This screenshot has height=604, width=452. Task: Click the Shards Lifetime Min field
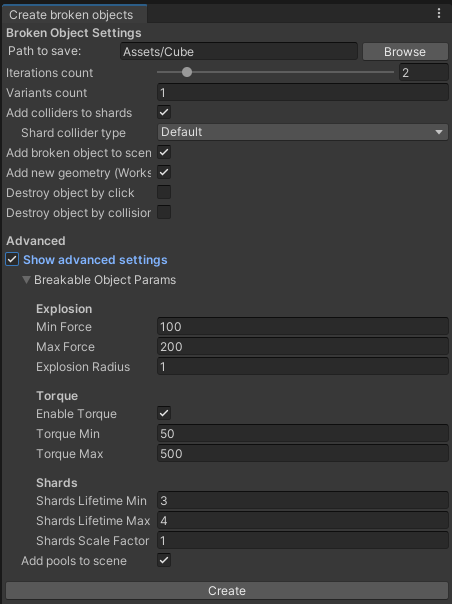pos(303,500)
